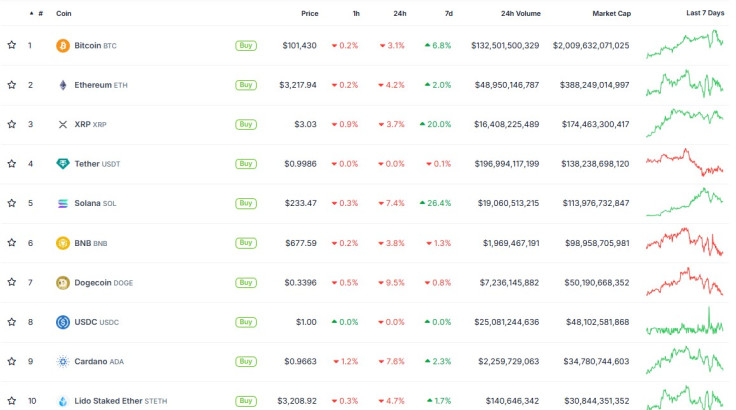736x410 pixels.
Task: Select Solana 7d change 26.4%
Action: point(435,203)
